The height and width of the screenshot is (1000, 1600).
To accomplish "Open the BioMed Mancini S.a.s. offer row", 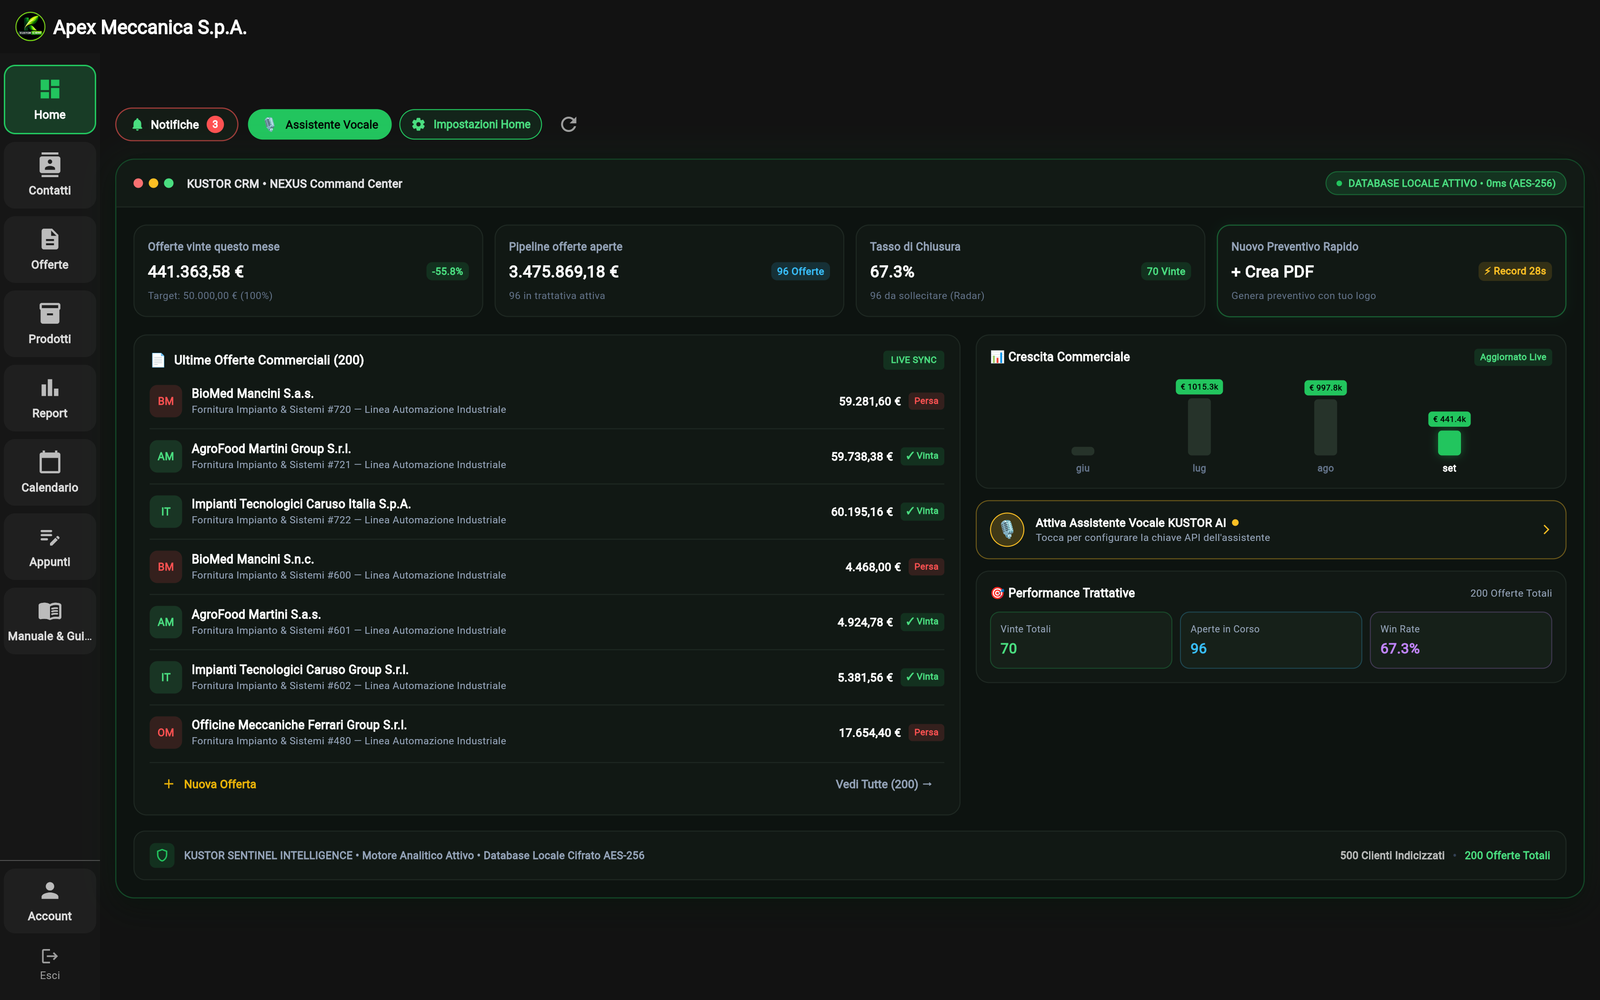I will point(547,401).
